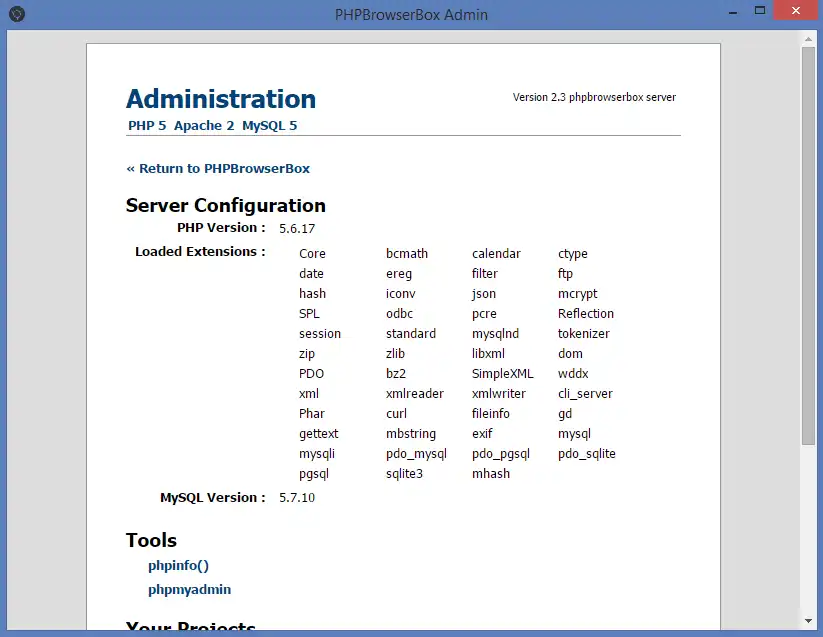
Task: Click the gd extension entry
Action: pyautogui.click(x=565, y=415)
